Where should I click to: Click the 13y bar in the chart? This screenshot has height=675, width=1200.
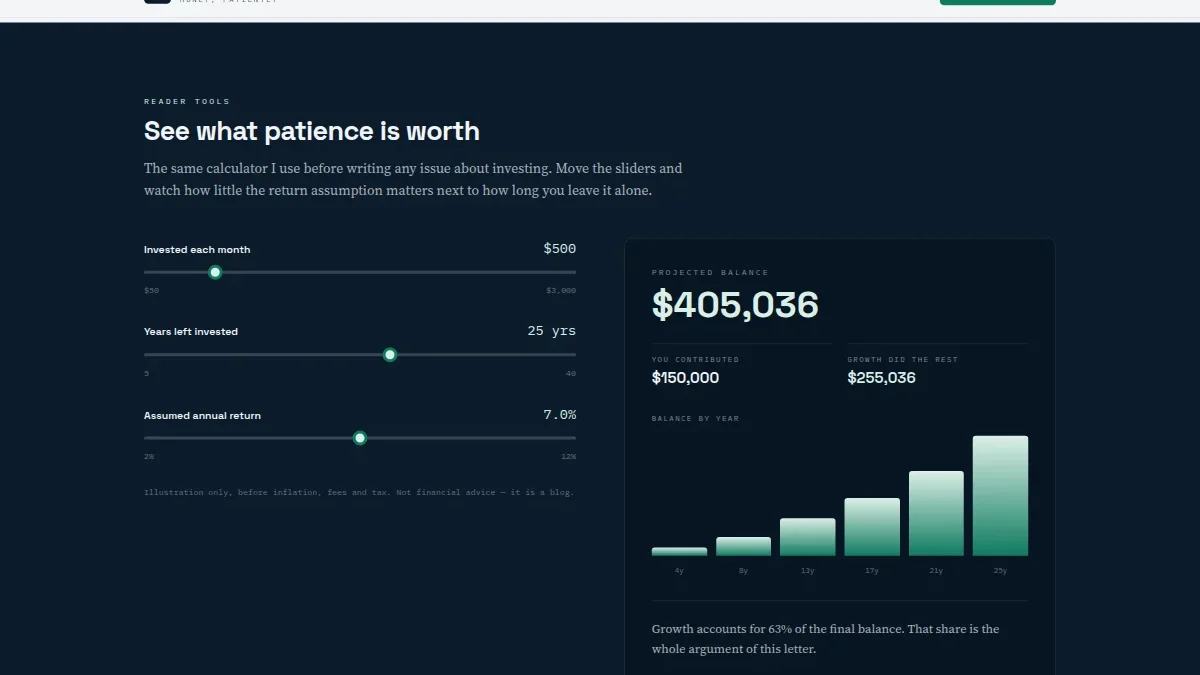point(808,537)
